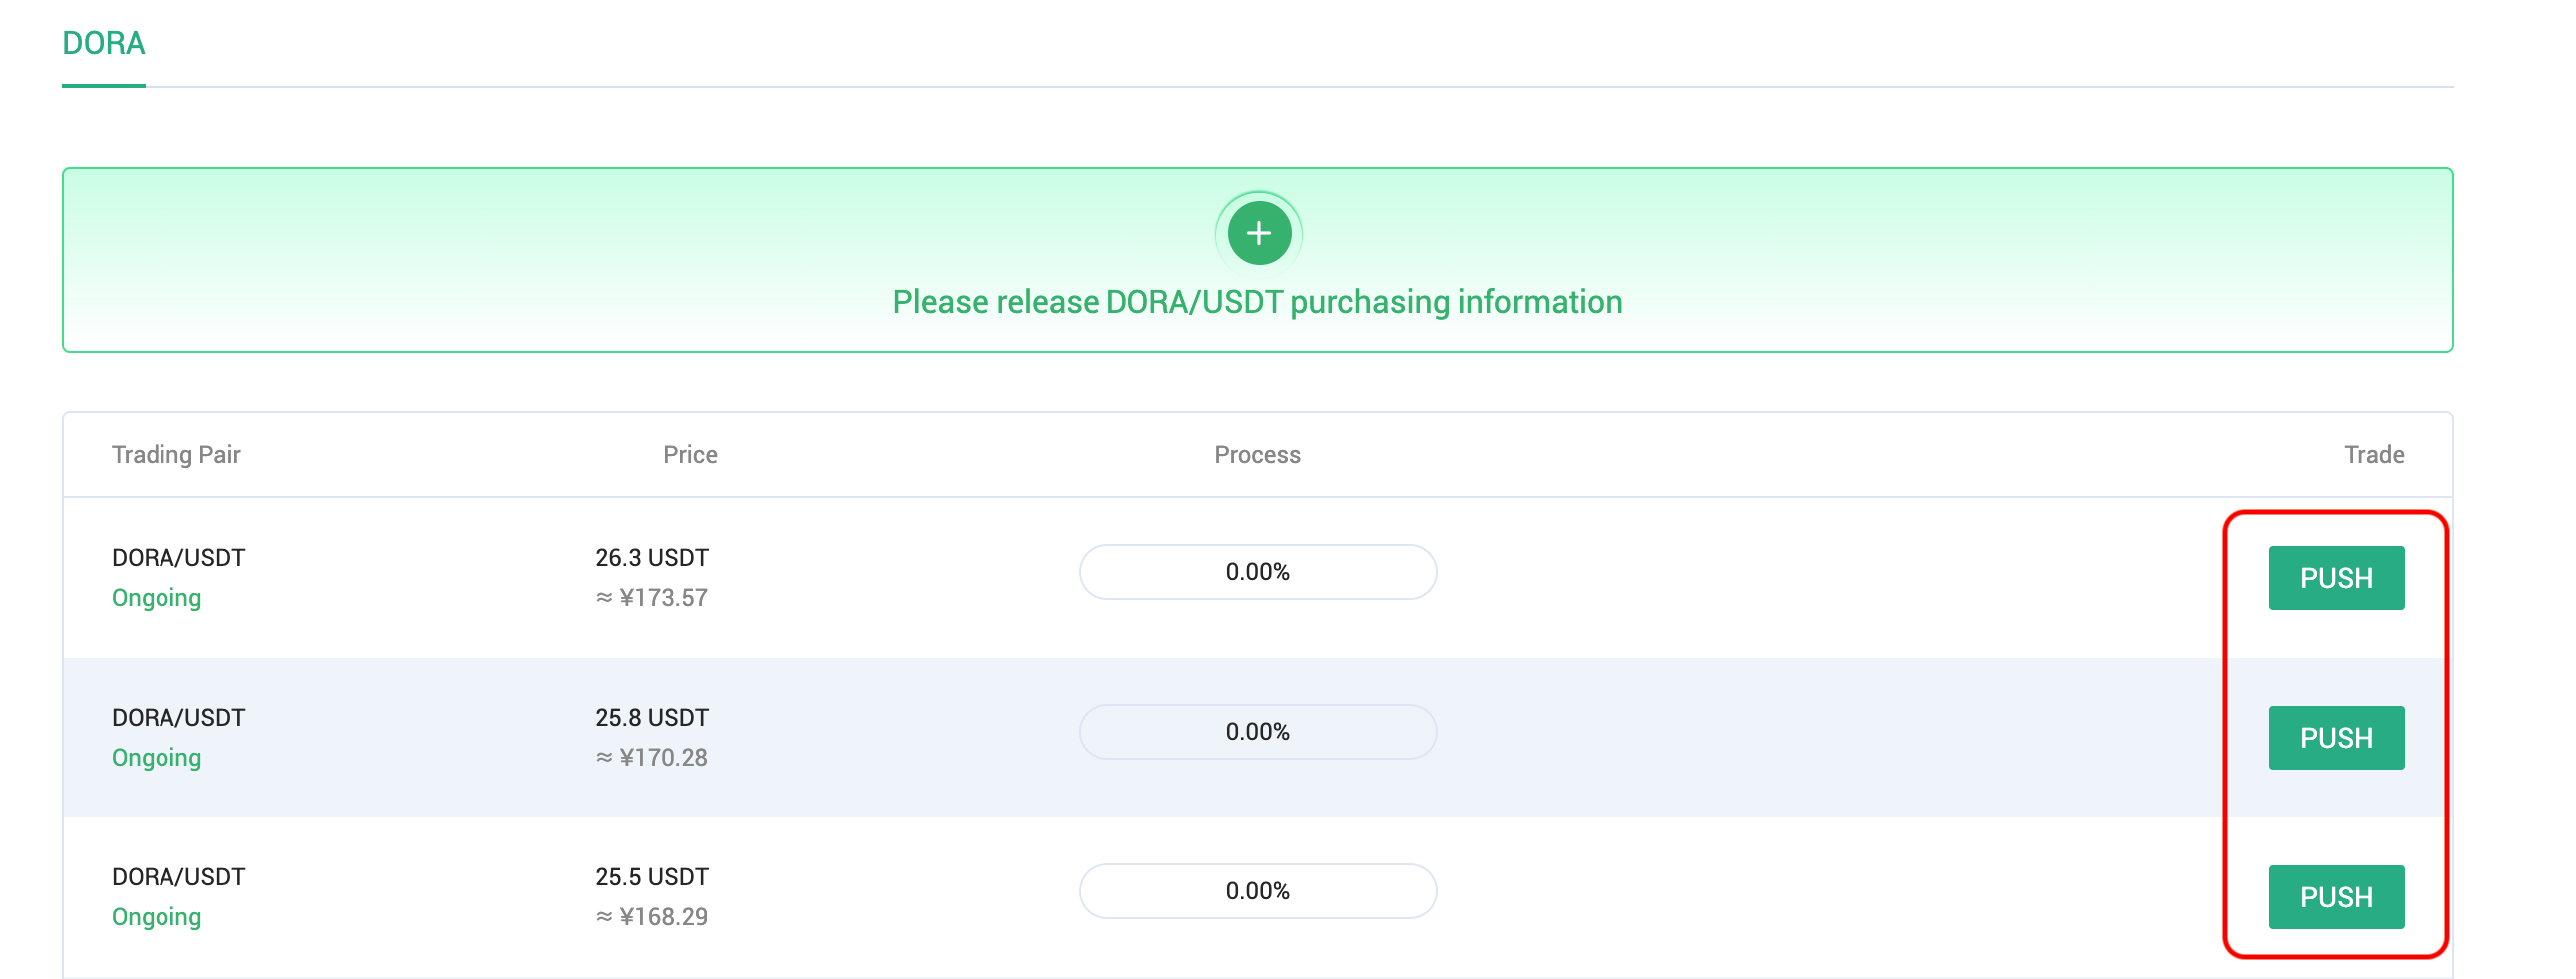Click the 25.8 USDT price

652,718
